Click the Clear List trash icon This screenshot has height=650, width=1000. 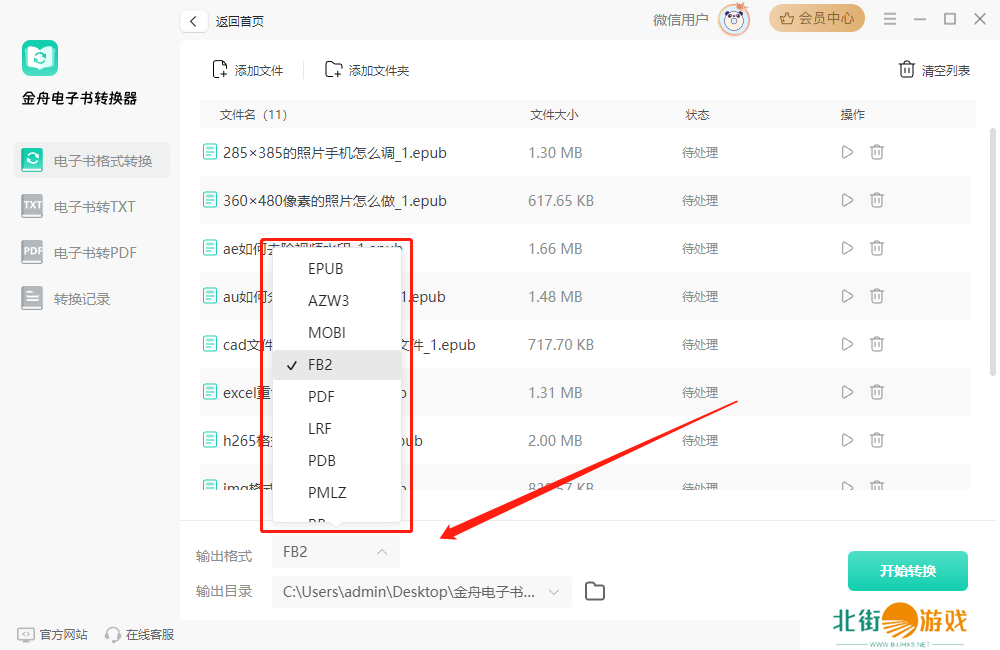click(907, 69)
